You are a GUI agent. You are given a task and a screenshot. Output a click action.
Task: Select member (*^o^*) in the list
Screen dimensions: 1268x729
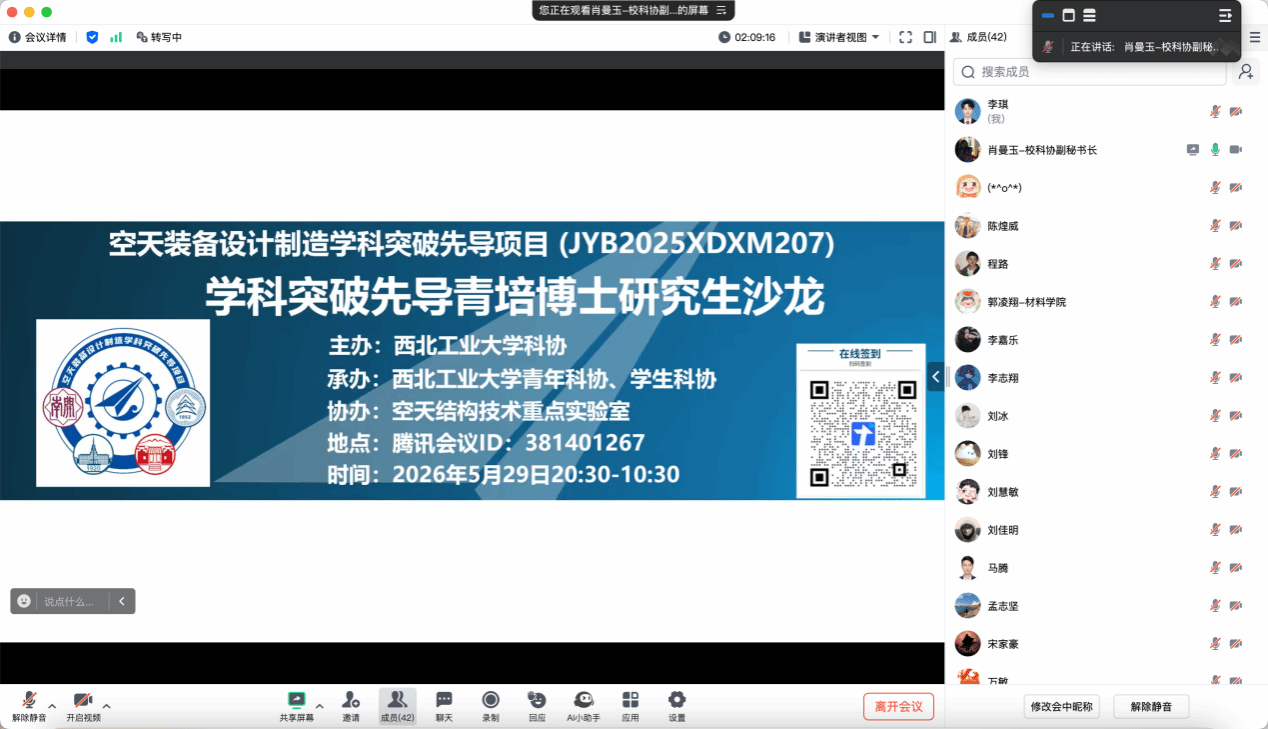pyautogui.click(x=1106, y=187)
